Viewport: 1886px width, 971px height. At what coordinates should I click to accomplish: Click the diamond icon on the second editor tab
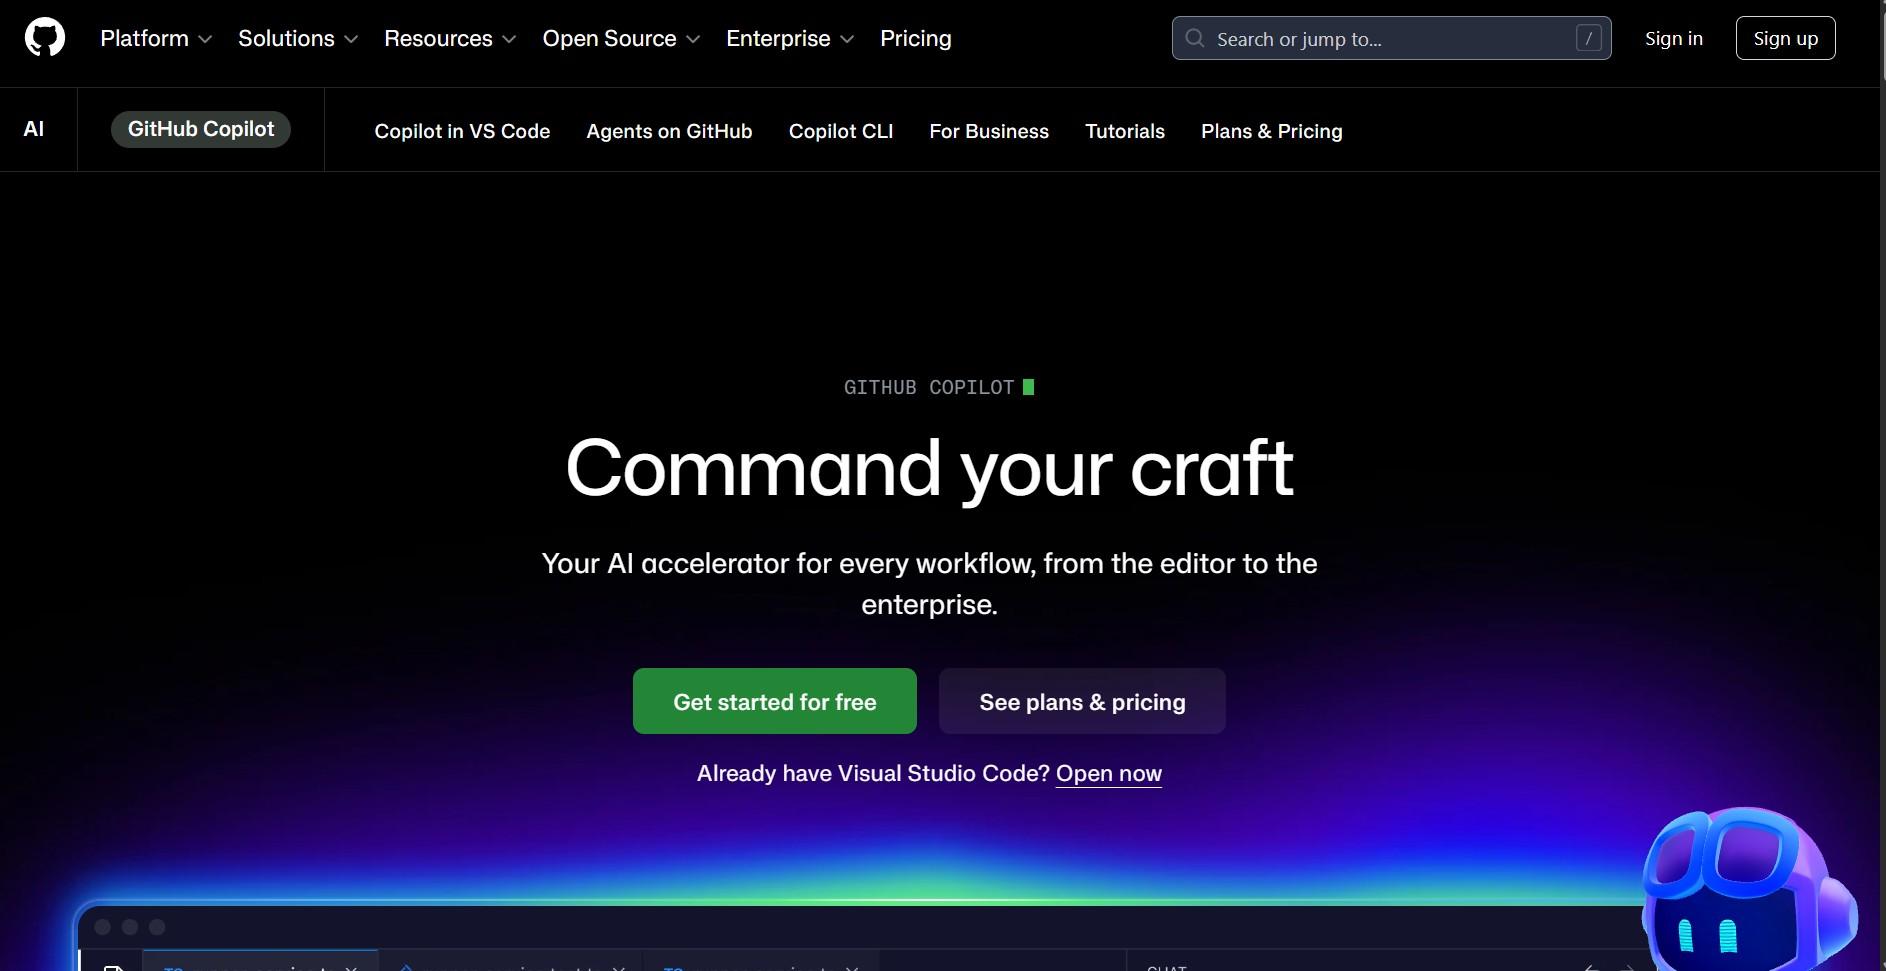(x=406, y=967)
